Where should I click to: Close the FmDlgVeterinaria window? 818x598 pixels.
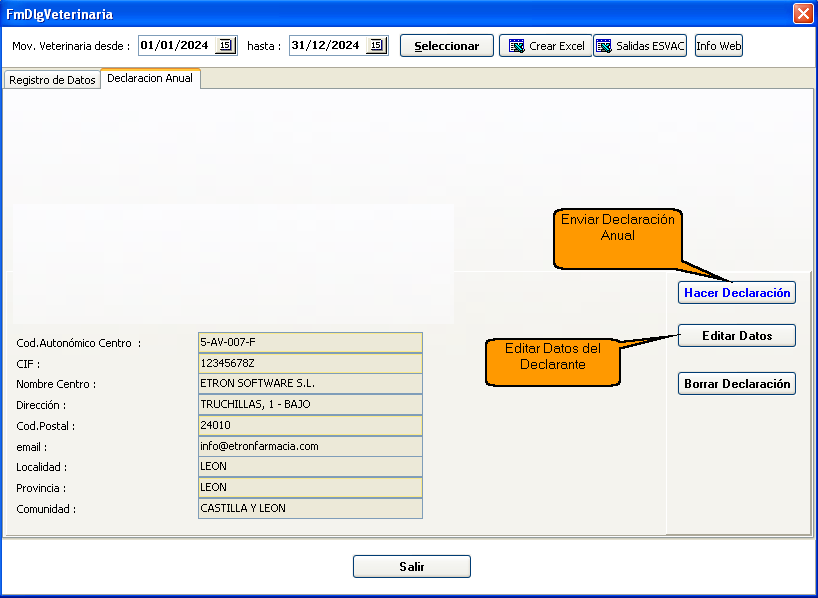tap(802, 14)
